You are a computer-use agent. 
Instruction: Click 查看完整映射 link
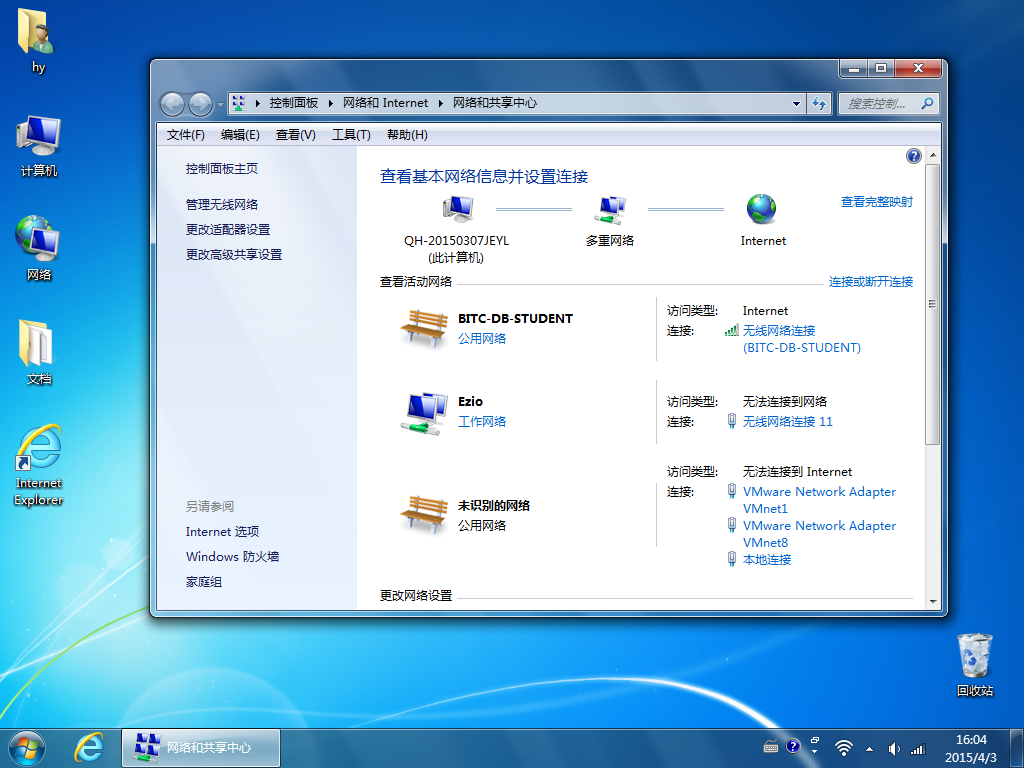click(876, 202)
